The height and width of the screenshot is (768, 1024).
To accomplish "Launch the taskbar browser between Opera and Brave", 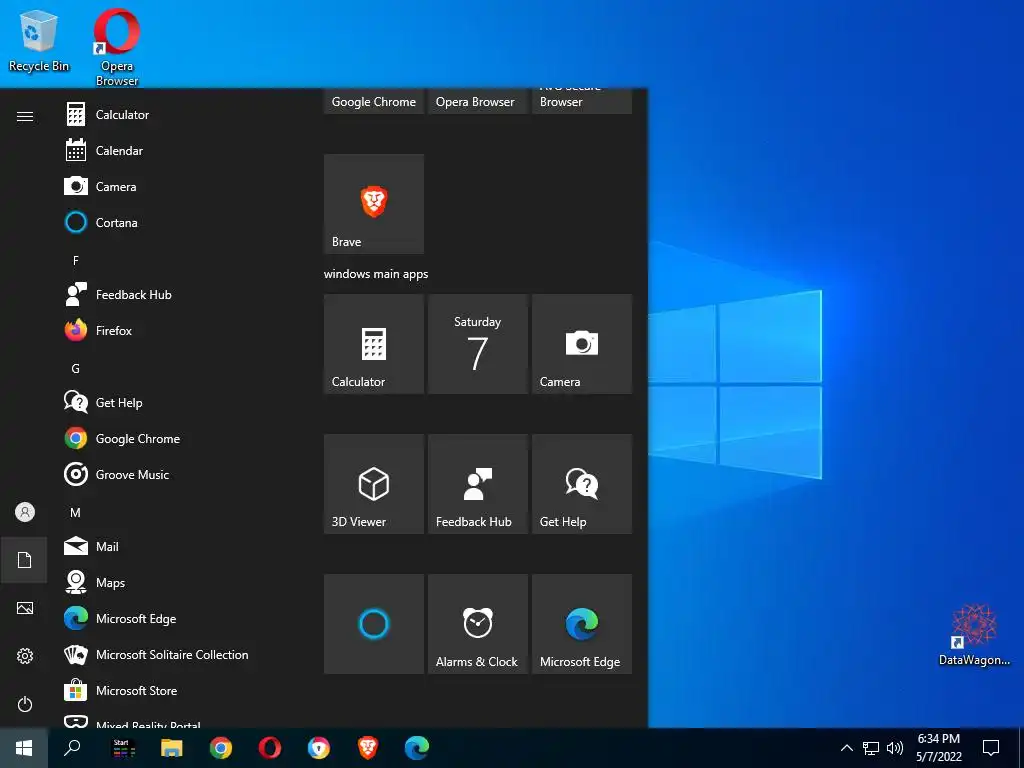I will pyautogui.click(x=319, y=748).
